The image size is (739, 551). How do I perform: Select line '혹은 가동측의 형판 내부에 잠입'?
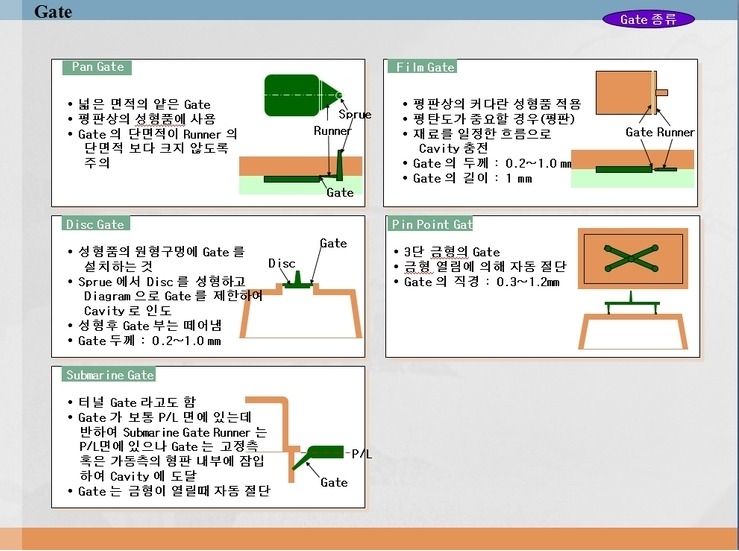pyautogui.click(x=172, y=461)
